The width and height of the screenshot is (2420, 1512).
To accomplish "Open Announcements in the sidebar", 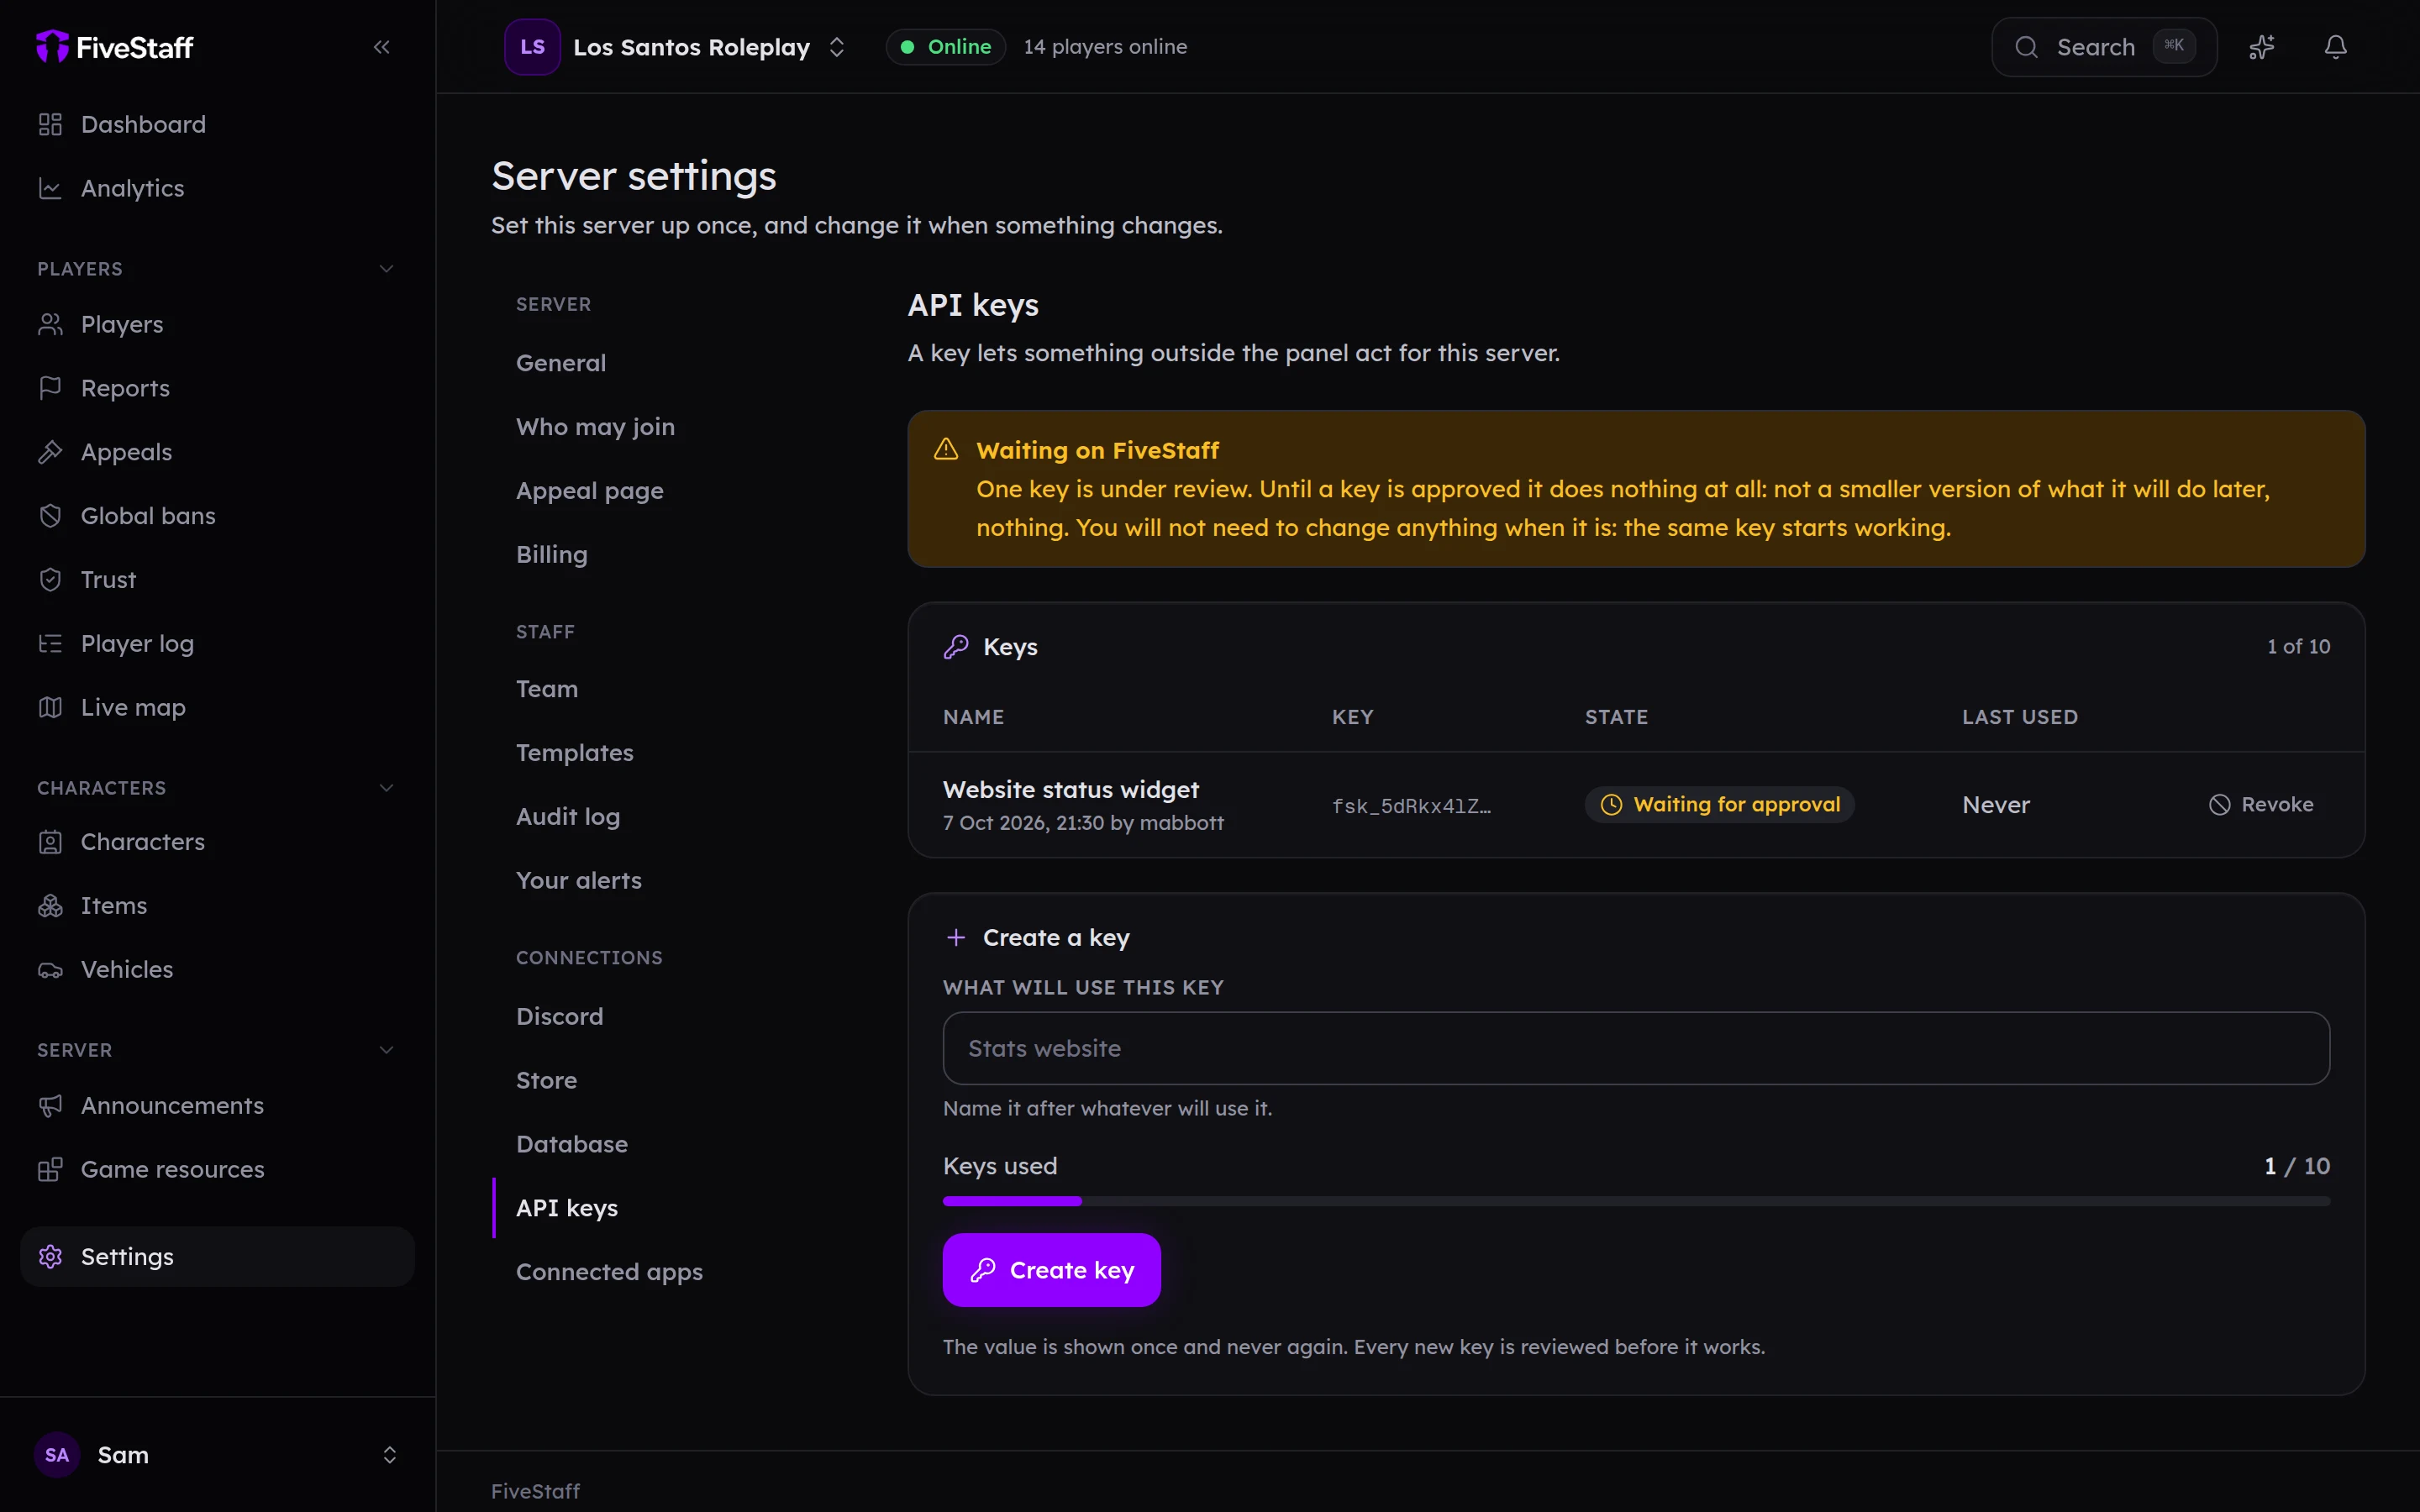I will point(217,1106).
